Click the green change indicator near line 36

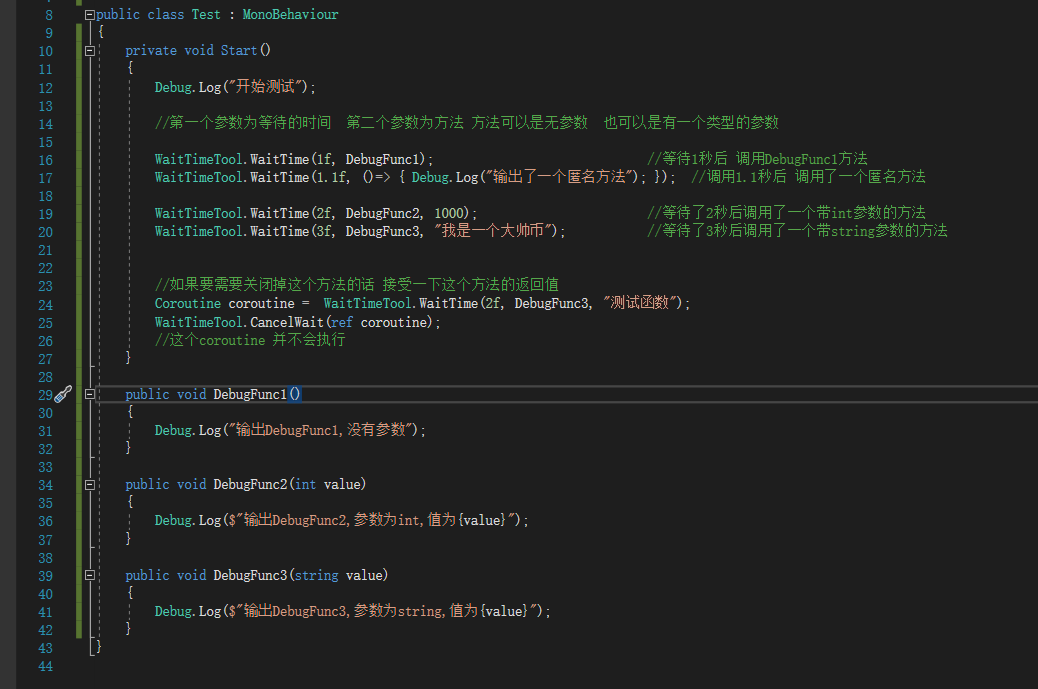point(78,521)
